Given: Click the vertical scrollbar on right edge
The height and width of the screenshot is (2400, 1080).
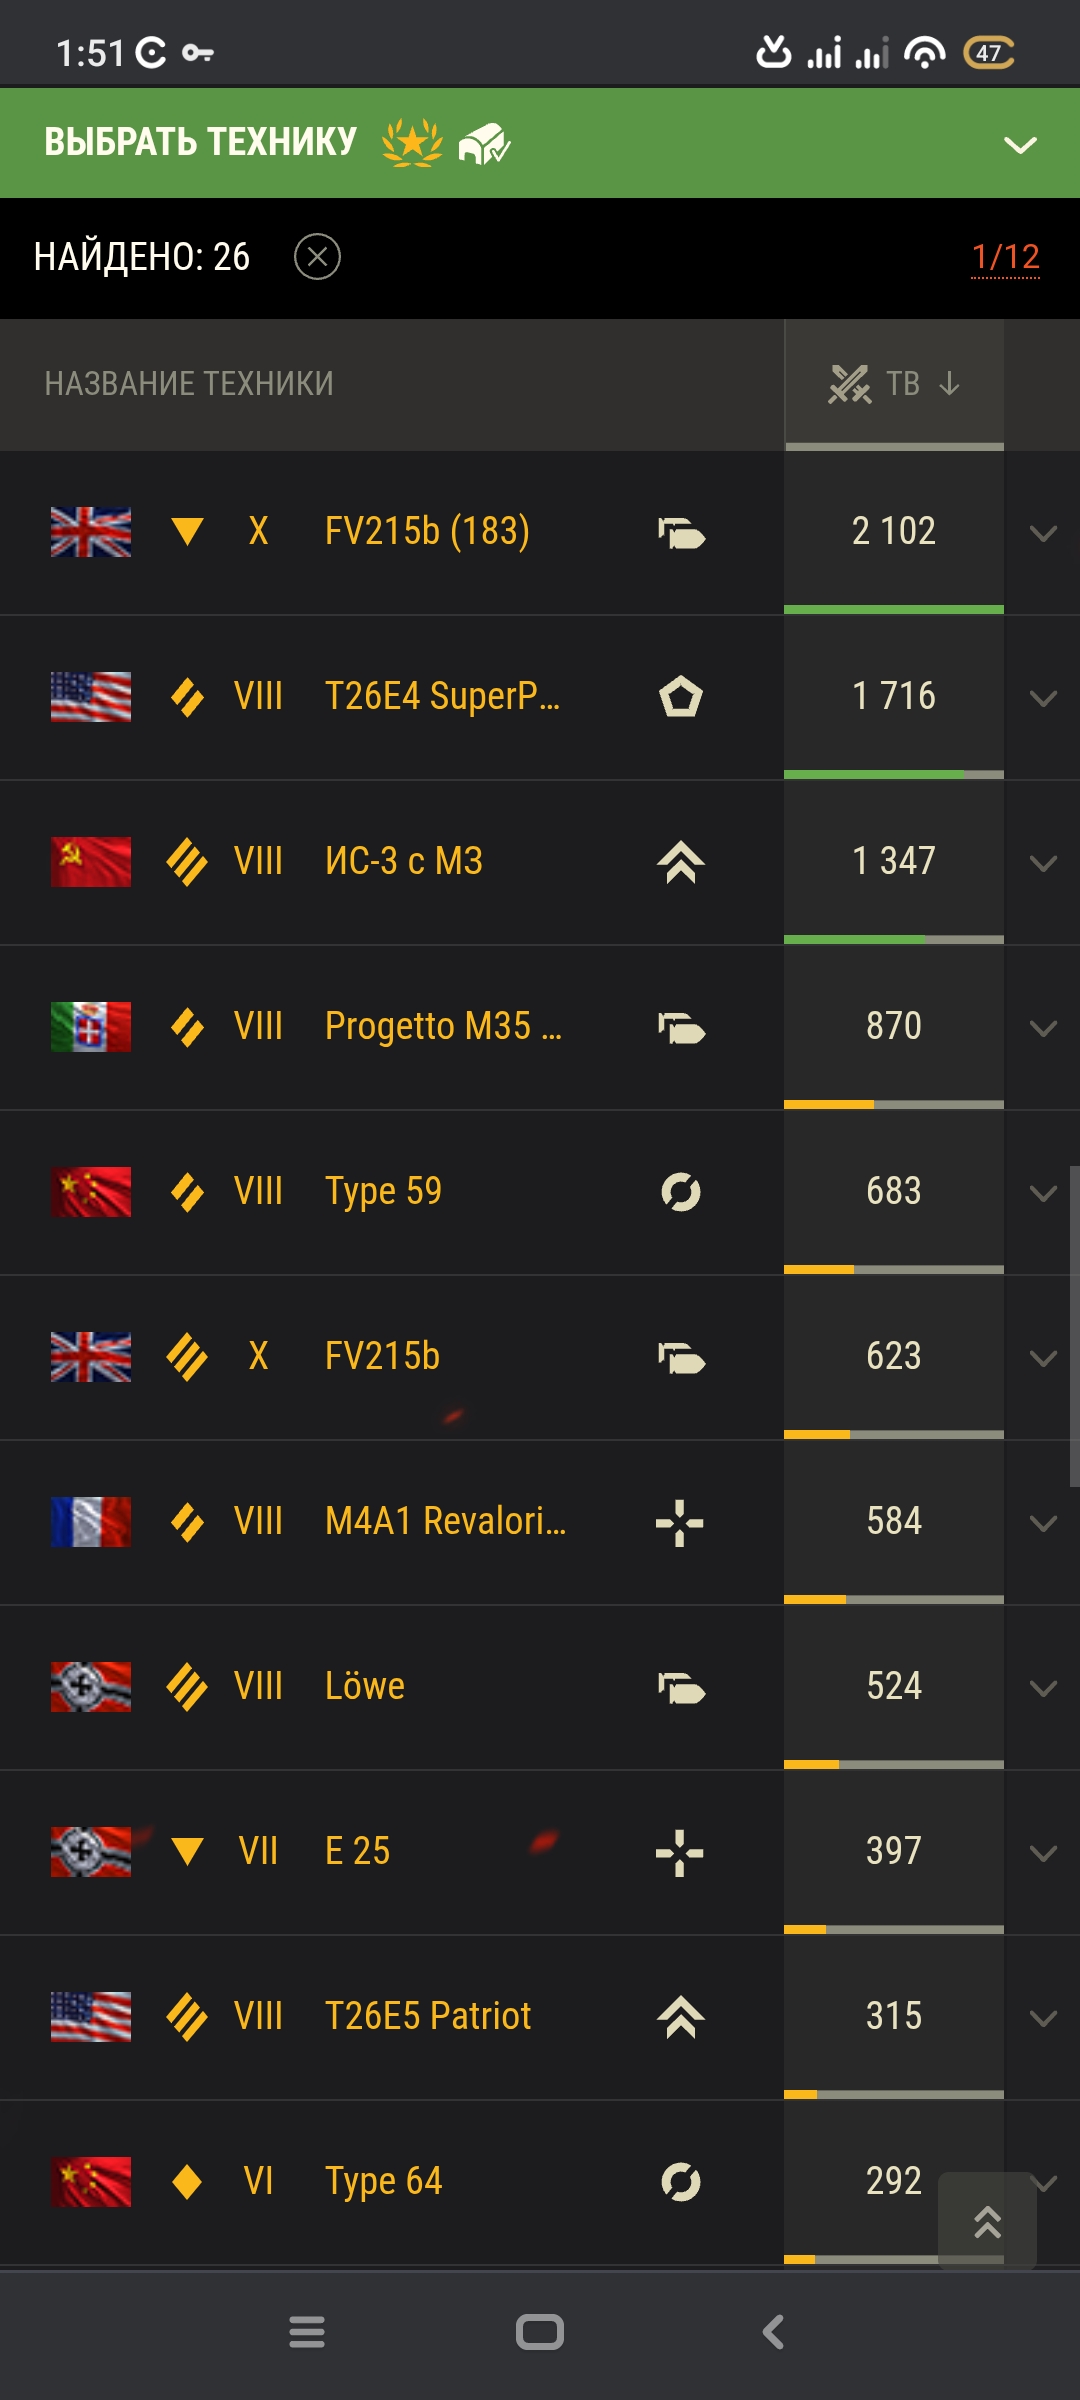Looking at the screenshot, I should [1074, 1326].
